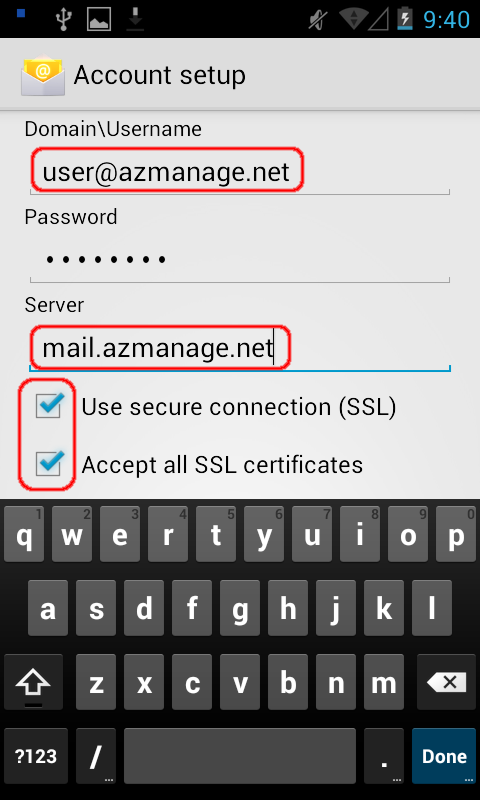480x800 pixels.
Task: Tap the Wi-Fi signal icon
Action: pos(354,19)
